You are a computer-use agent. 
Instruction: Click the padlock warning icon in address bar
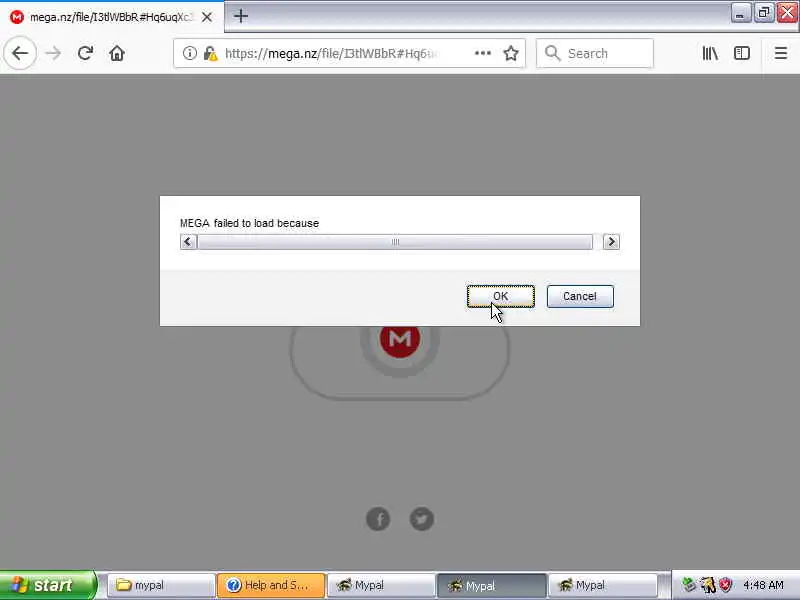[210, 53]
